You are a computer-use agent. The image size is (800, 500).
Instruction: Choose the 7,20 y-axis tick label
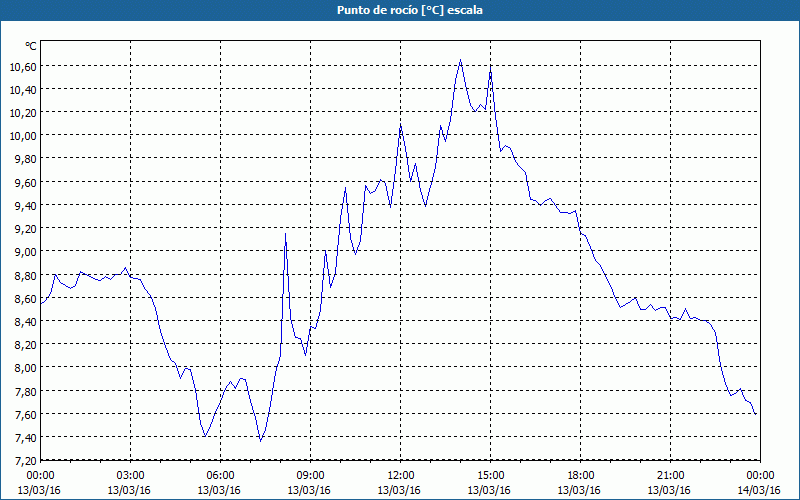pyautogui.click(x=26, y=461)
